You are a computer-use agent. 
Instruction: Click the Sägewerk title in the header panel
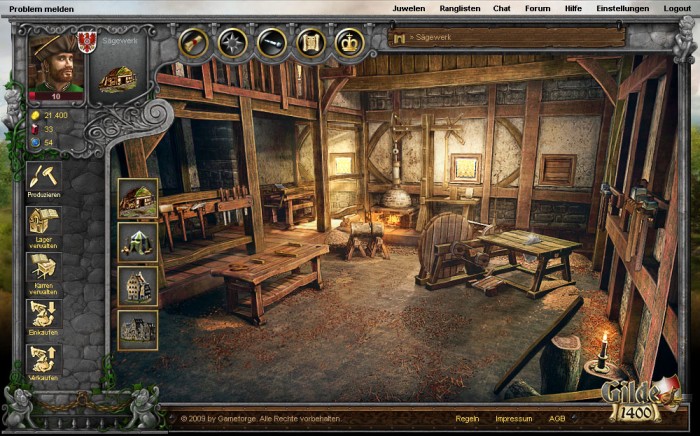click(120, 41)
